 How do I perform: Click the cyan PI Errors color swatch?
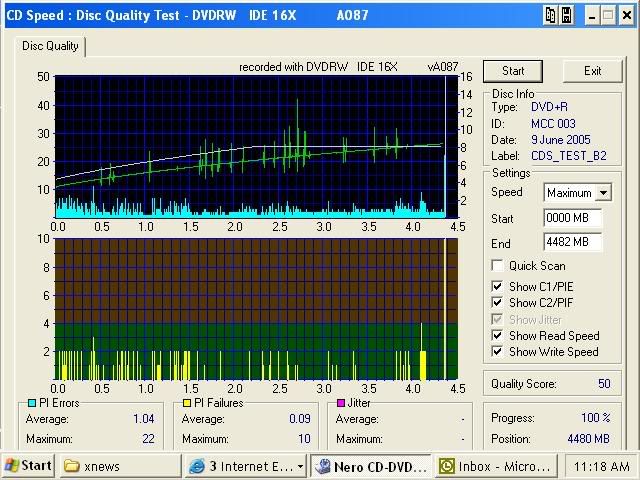[31, 403]
